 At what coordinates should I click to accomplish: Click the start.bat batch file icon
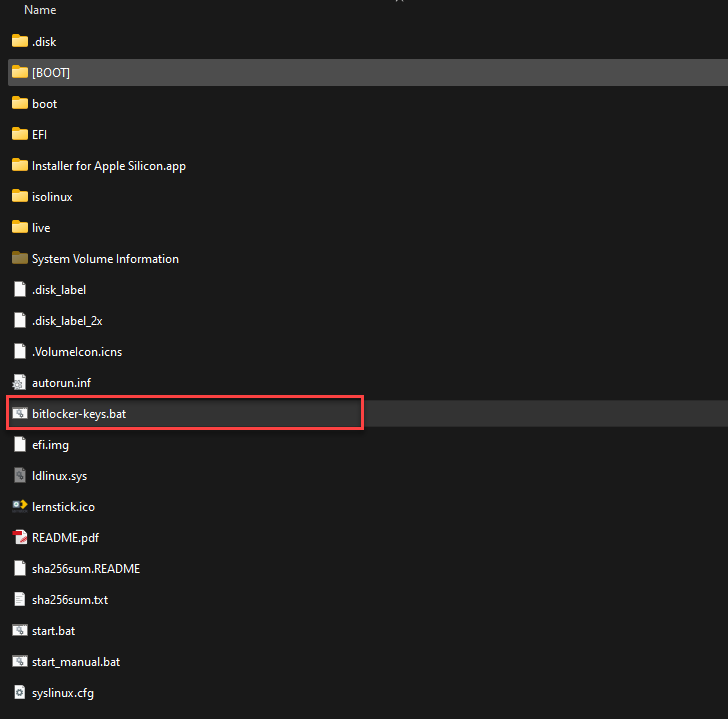tap(19, 631)
